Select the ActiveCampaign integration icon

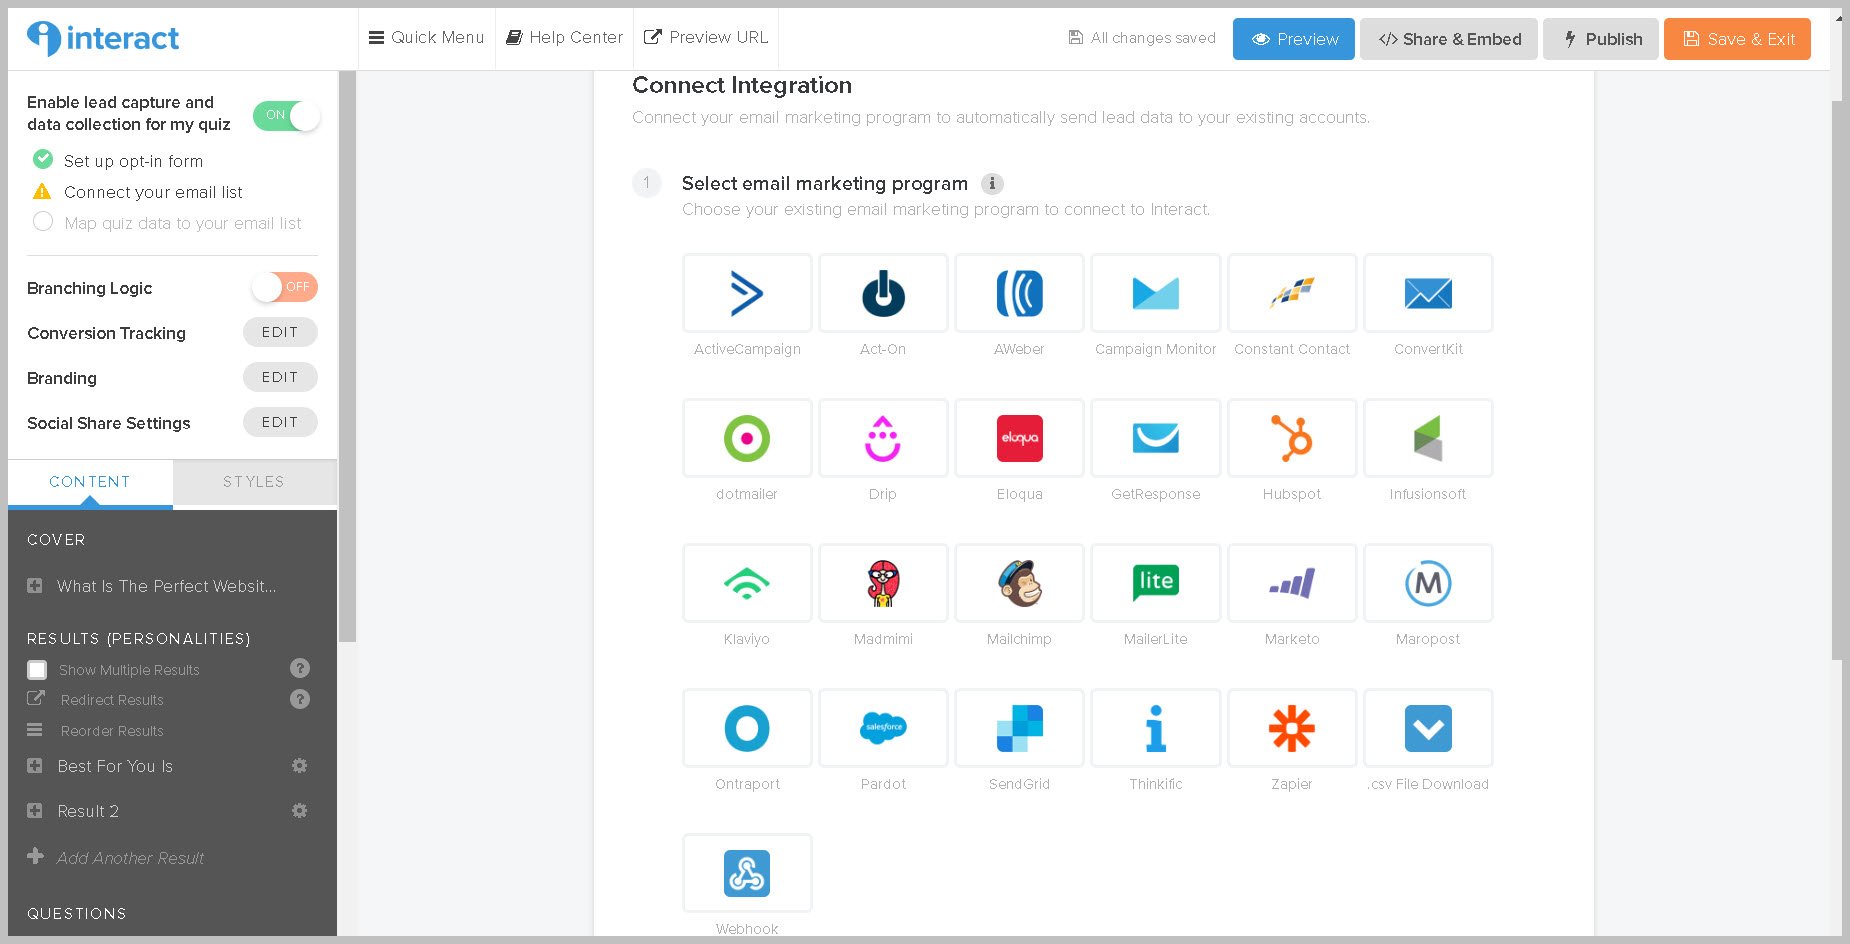[x=747, y=293]
